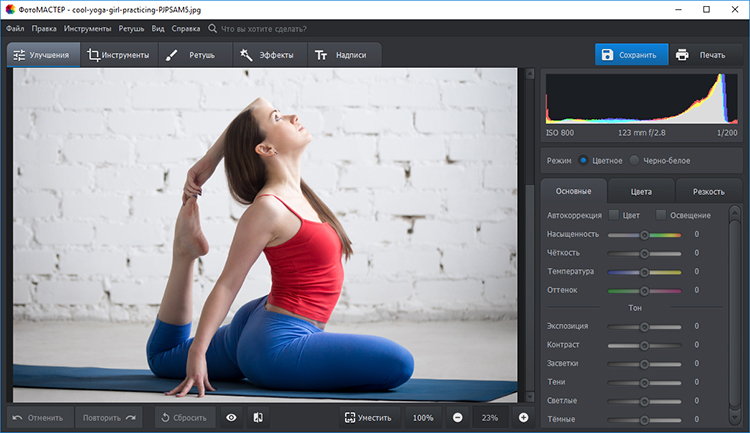Click the eye preview original icon
The image size is (750, 433).
[x=231, y=417]
